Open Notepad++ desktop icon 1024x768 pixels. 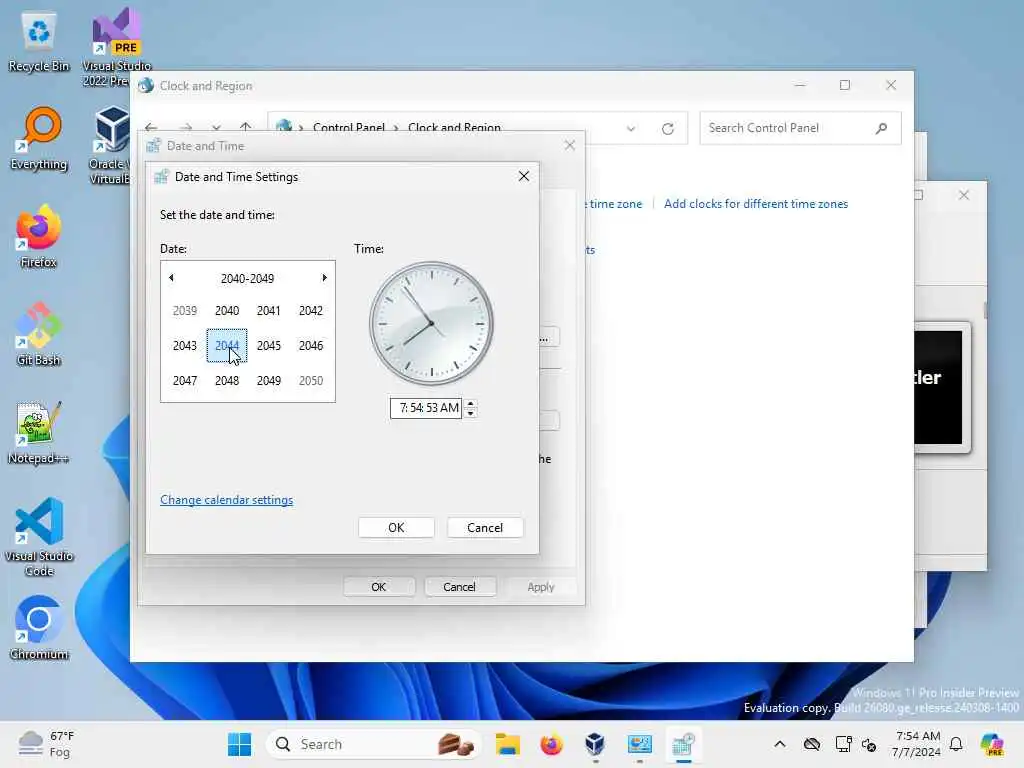click(x=39, y=433)
